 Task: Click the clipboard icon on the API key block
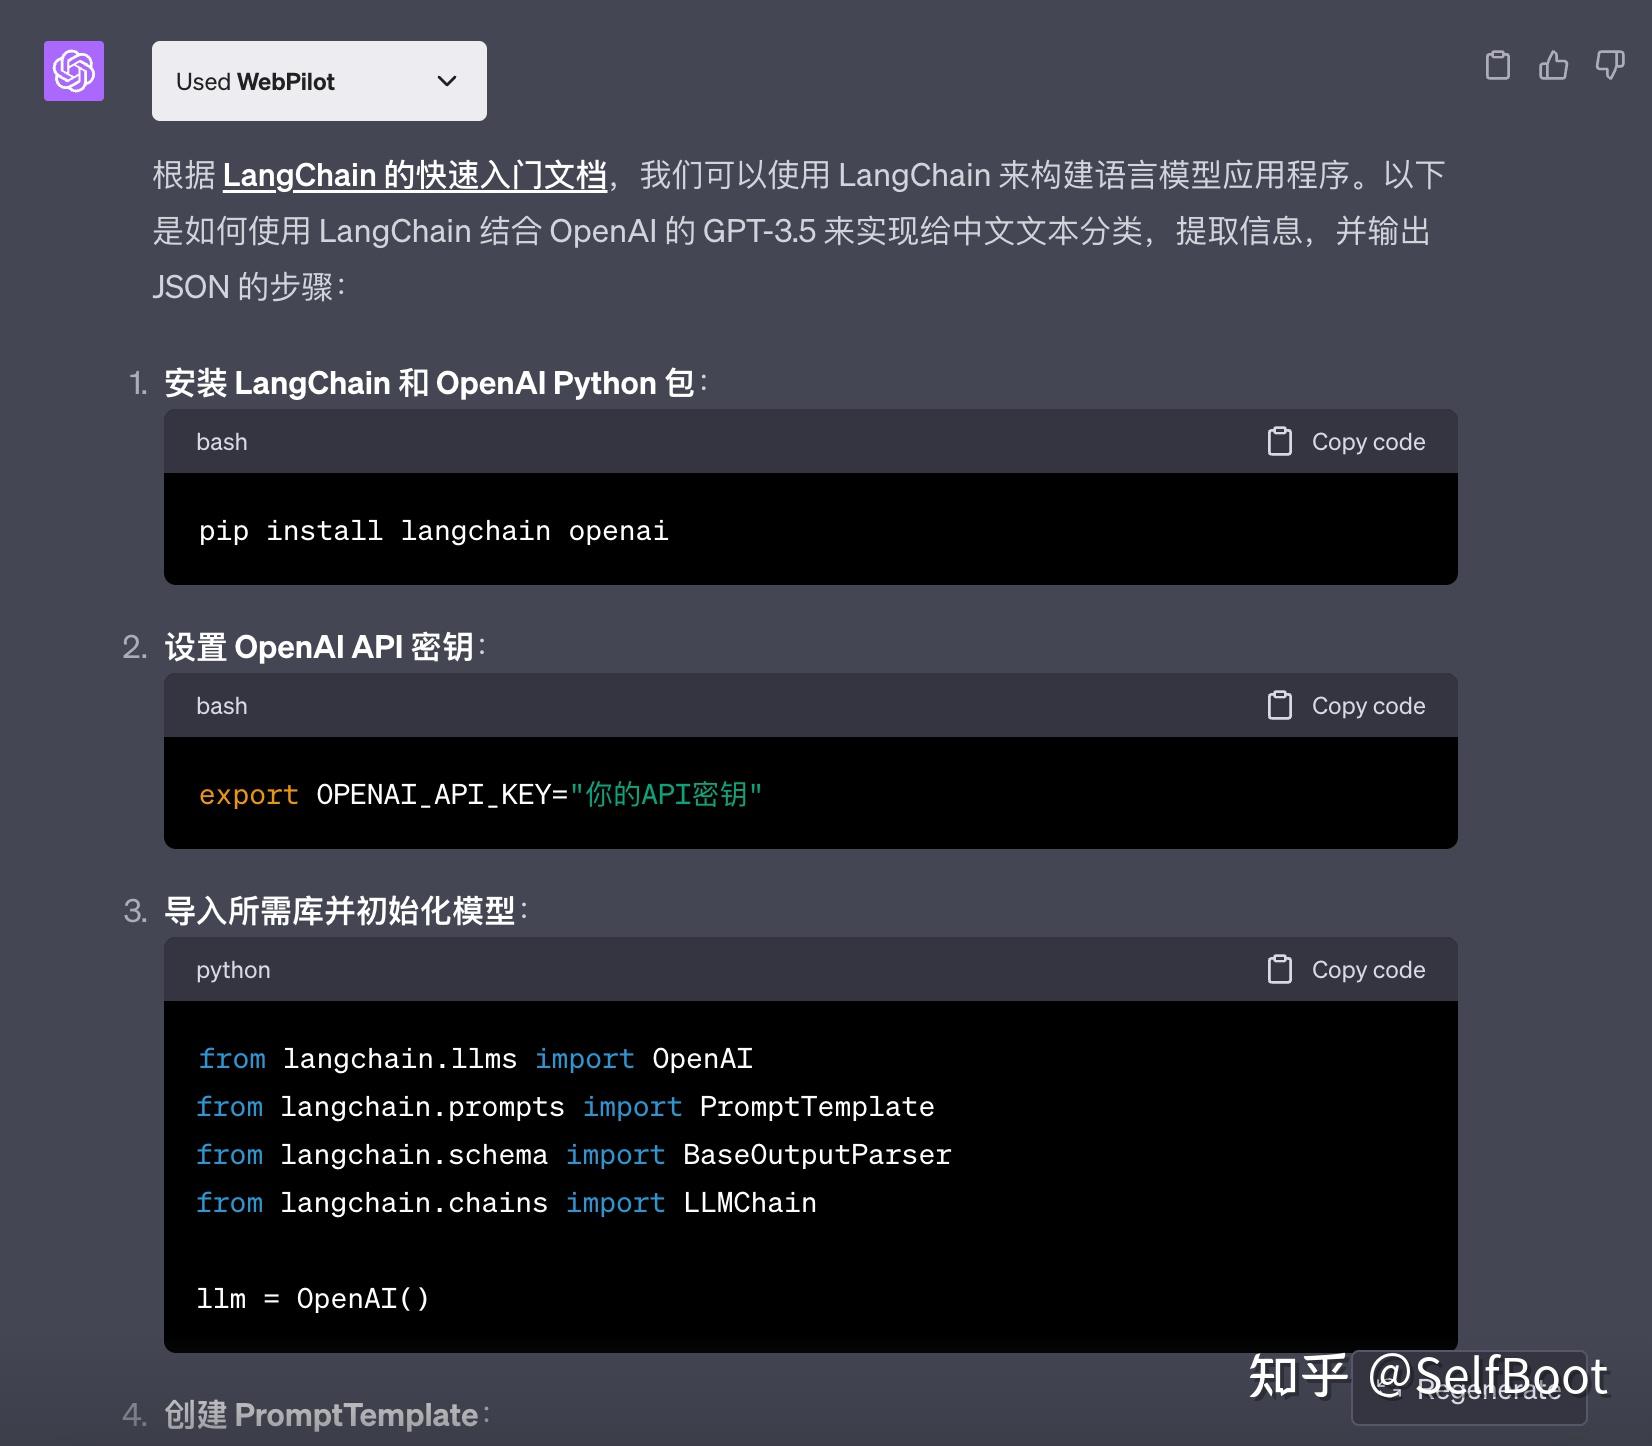coord(1281,705)
